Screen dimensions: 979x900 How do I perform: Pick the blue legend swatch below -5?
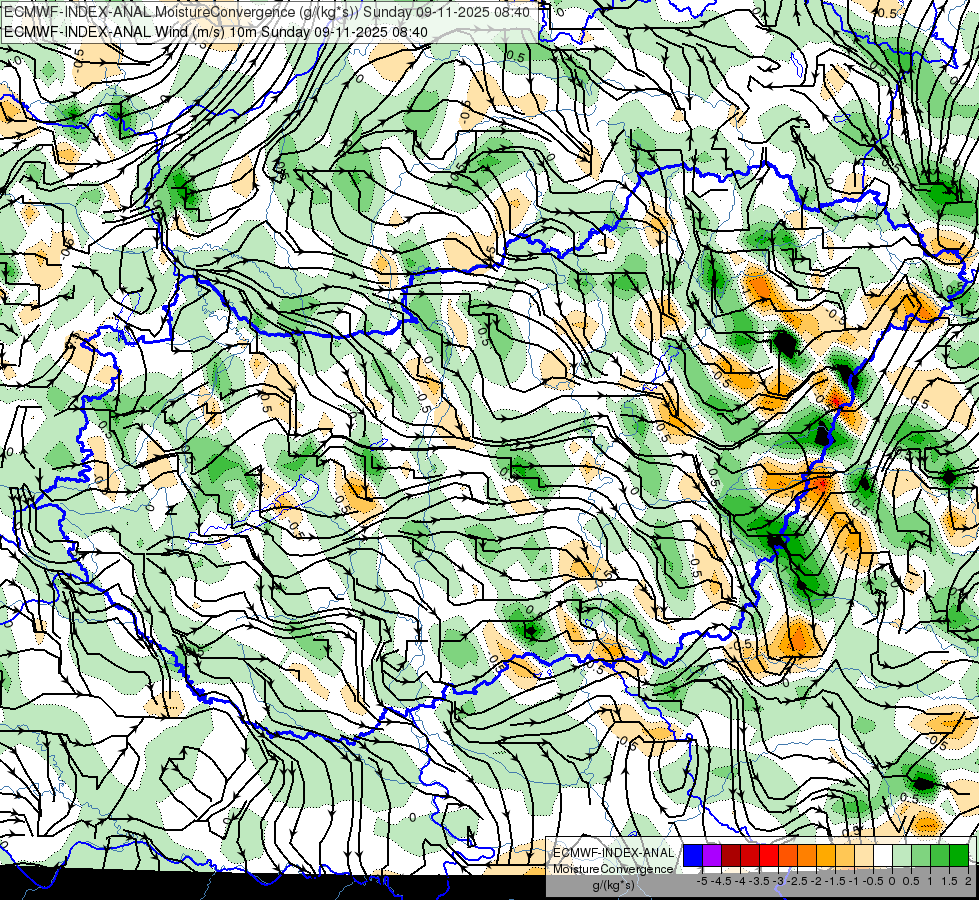point(693,855)
